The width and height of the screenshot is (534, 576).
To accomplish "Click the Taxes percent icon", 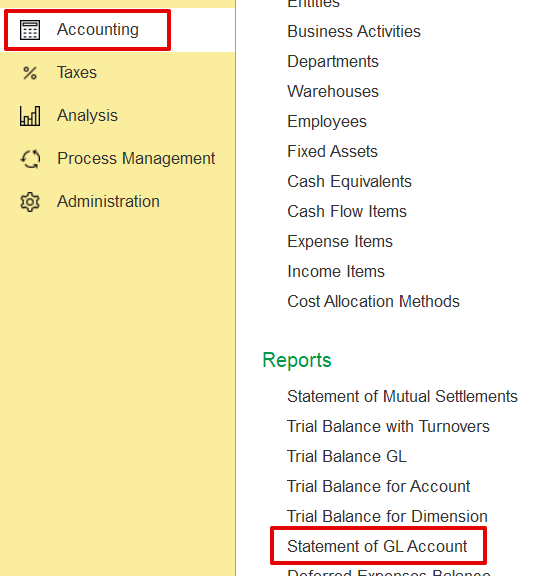I will tap(30, 73).
